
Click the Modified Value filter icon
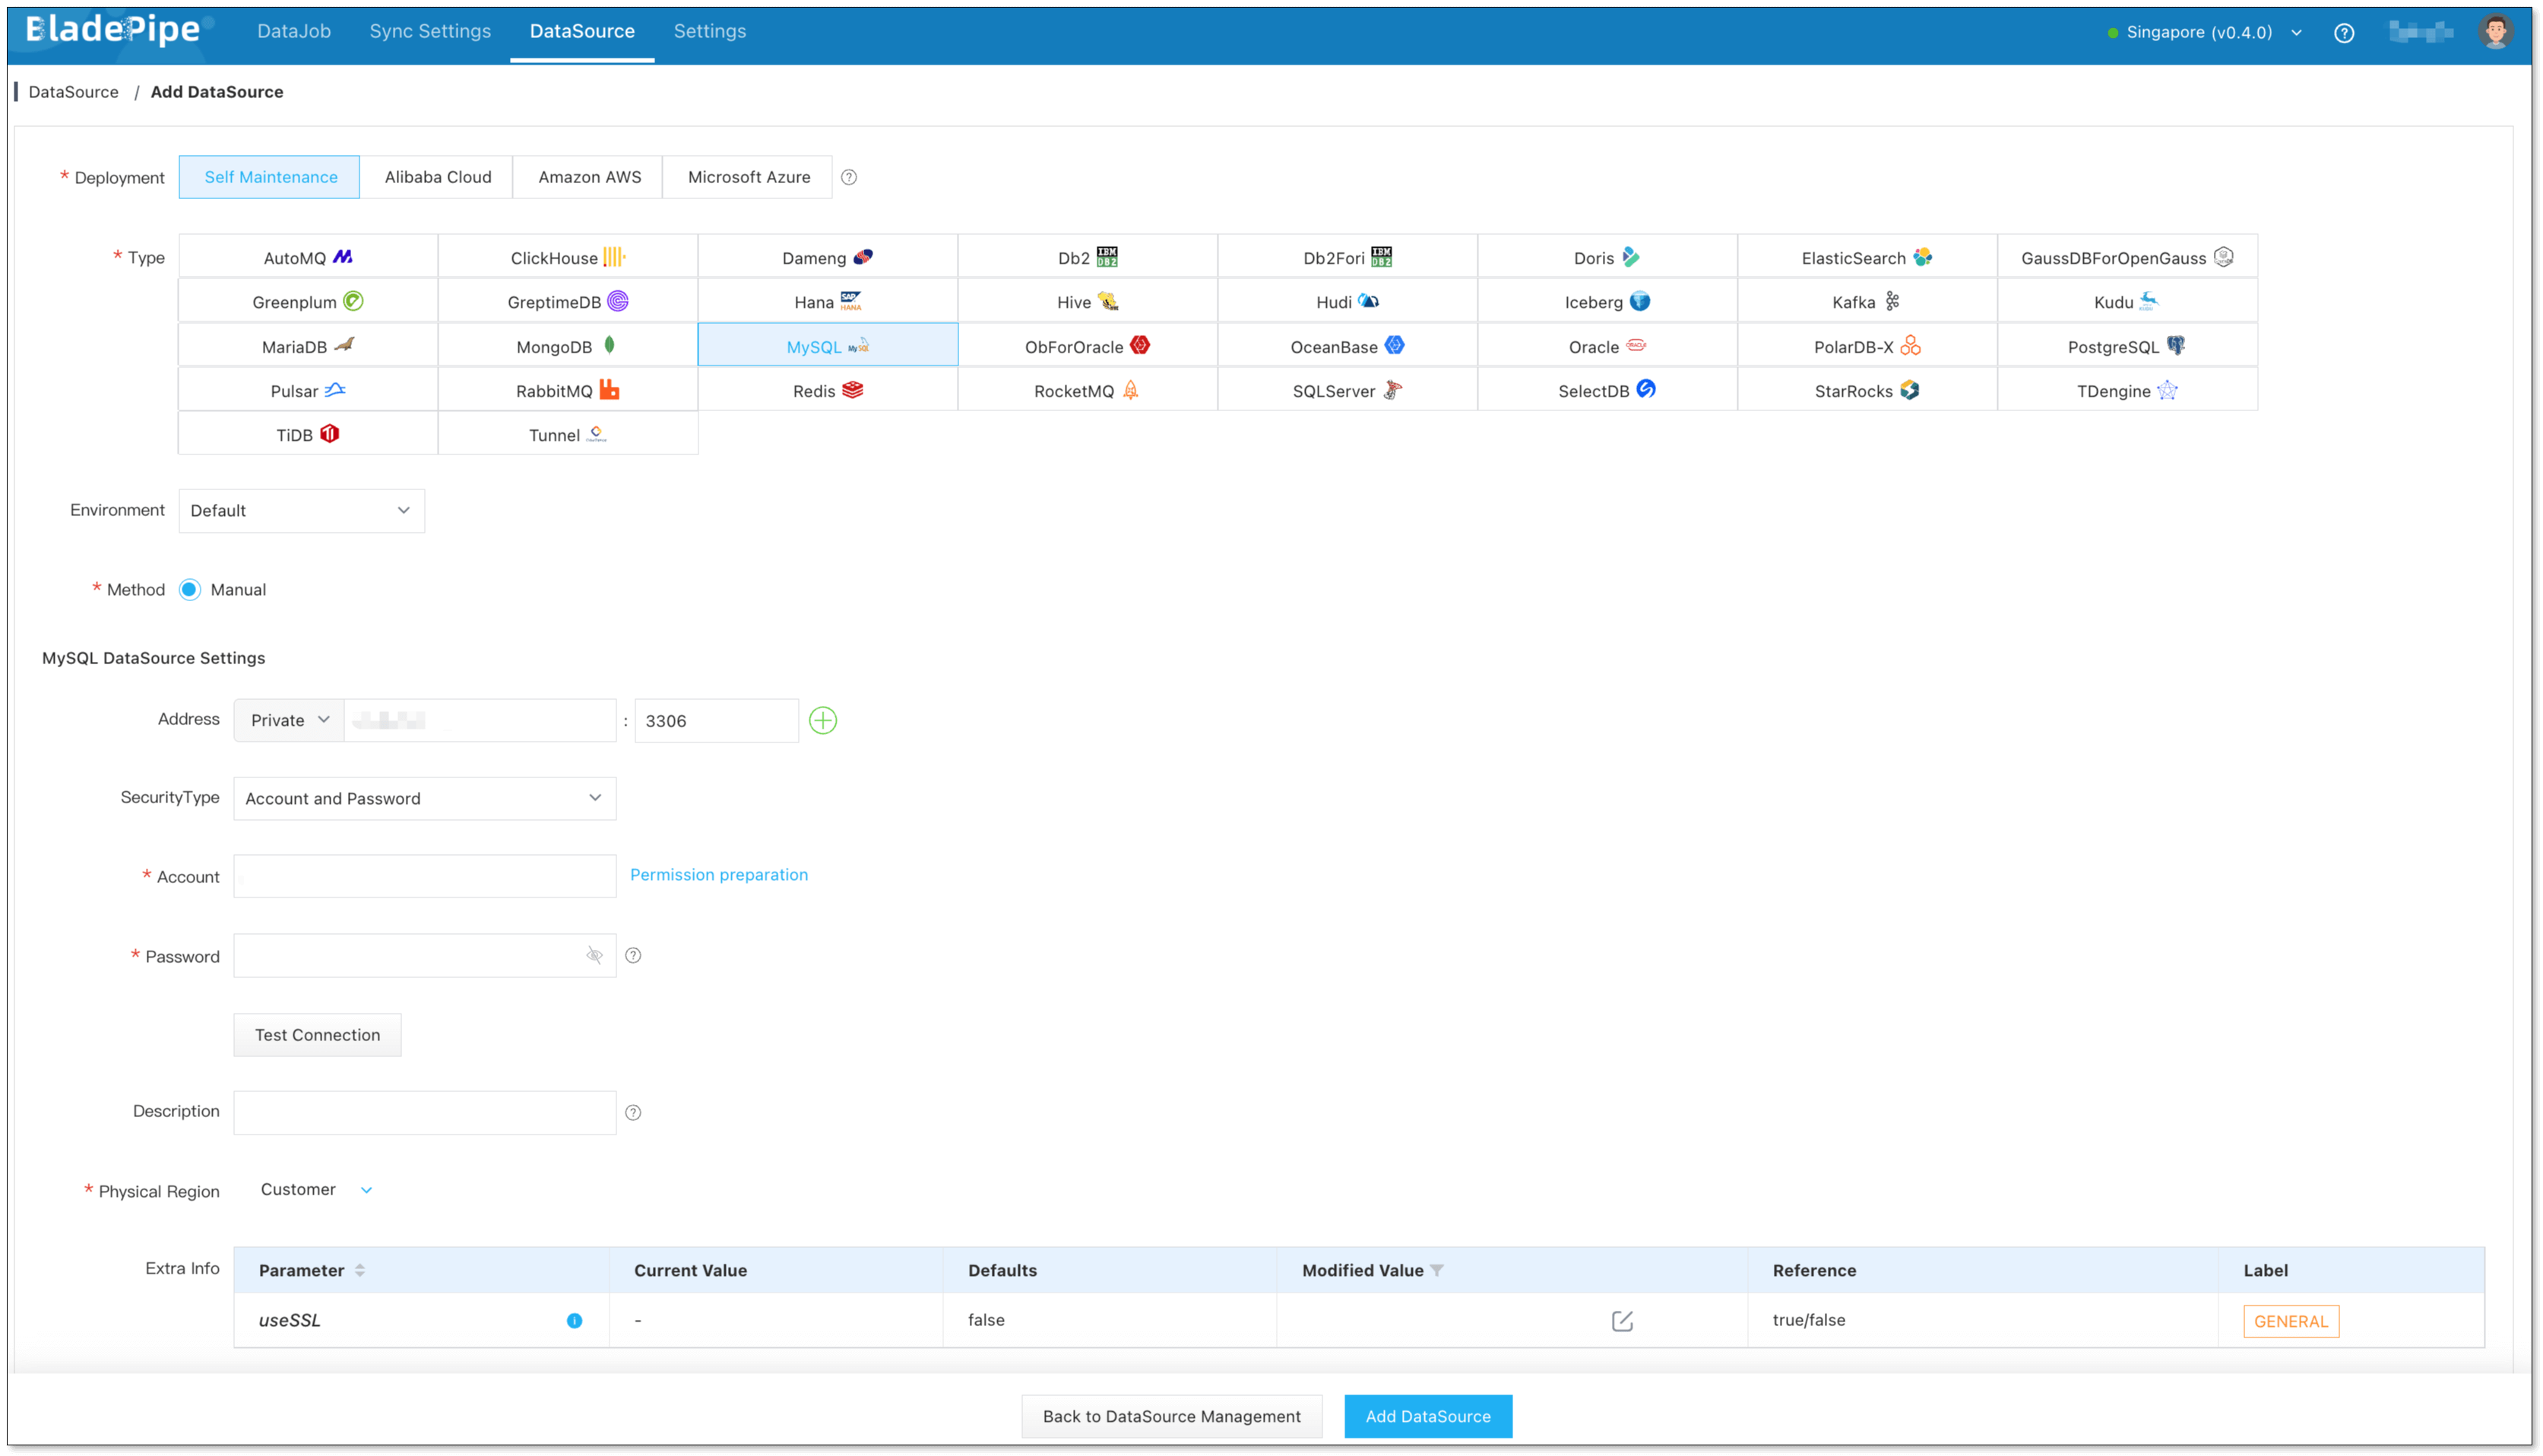coord(1436,1270)
